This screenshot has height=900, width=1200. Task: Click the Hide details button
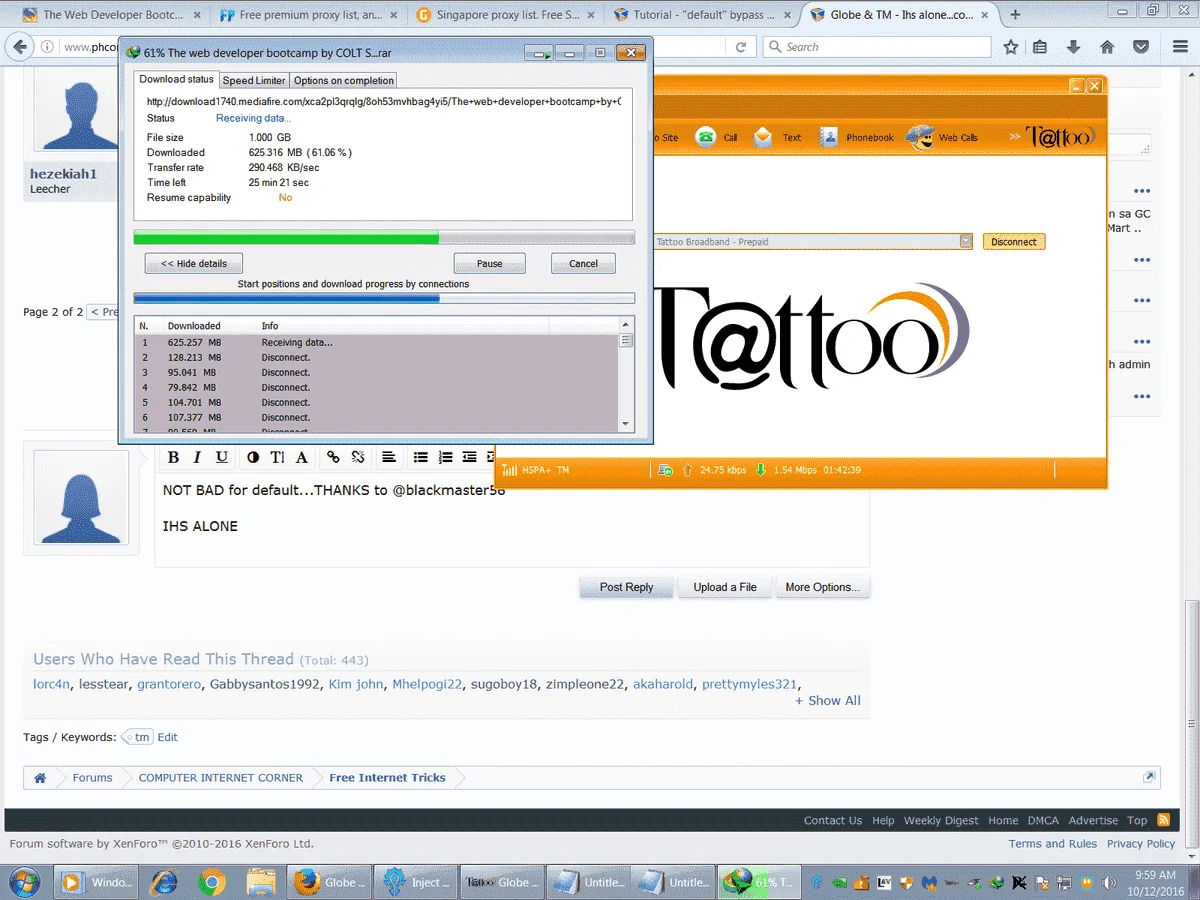point(194,263)
